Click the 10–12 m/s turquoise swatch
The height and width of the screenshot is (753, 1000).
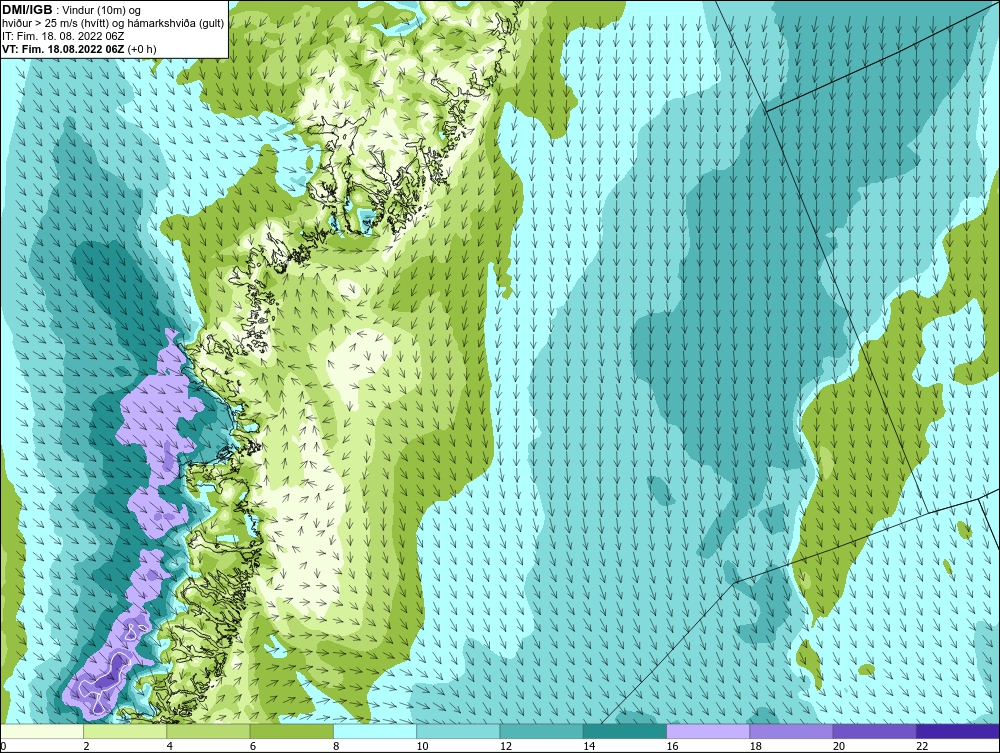tap(459, 731)
